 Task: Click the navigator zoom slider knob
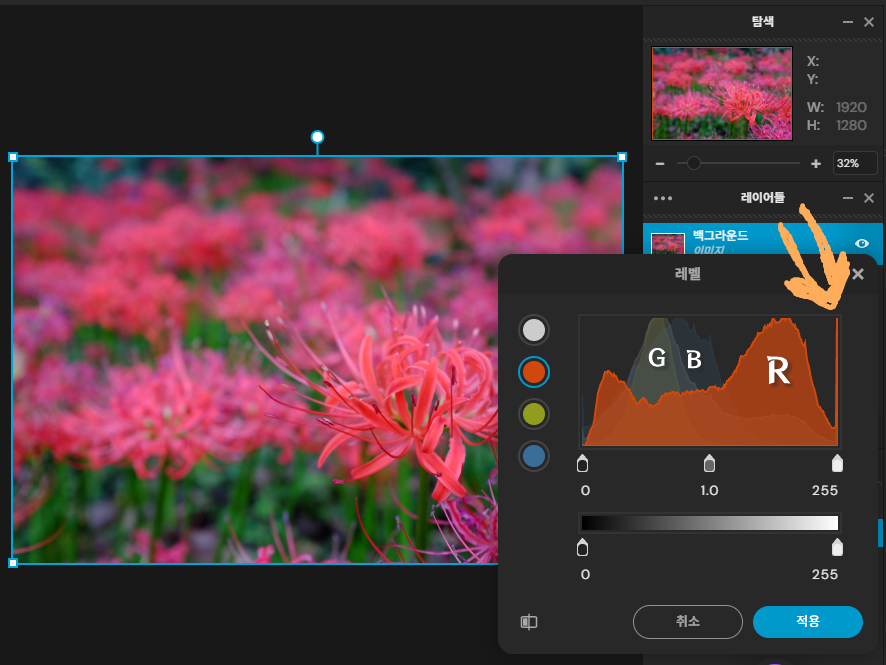[x=693, y=163]
